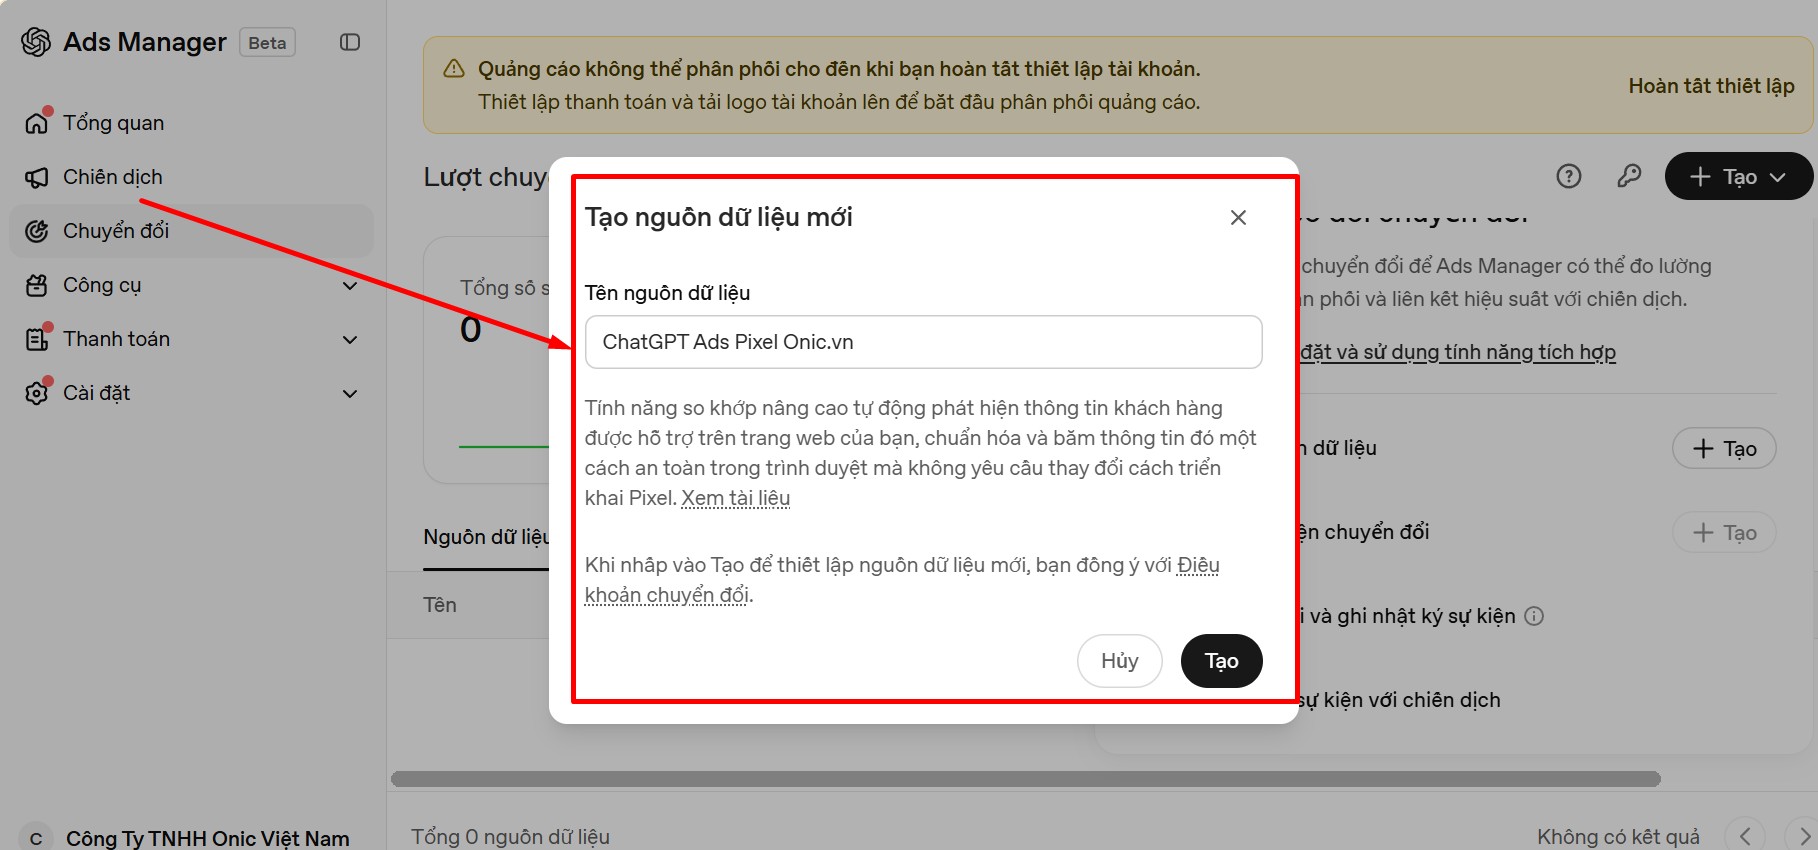Open the help question mark icon
The height and width of the screenshot is (850, 1818).
coord(1569,177)
